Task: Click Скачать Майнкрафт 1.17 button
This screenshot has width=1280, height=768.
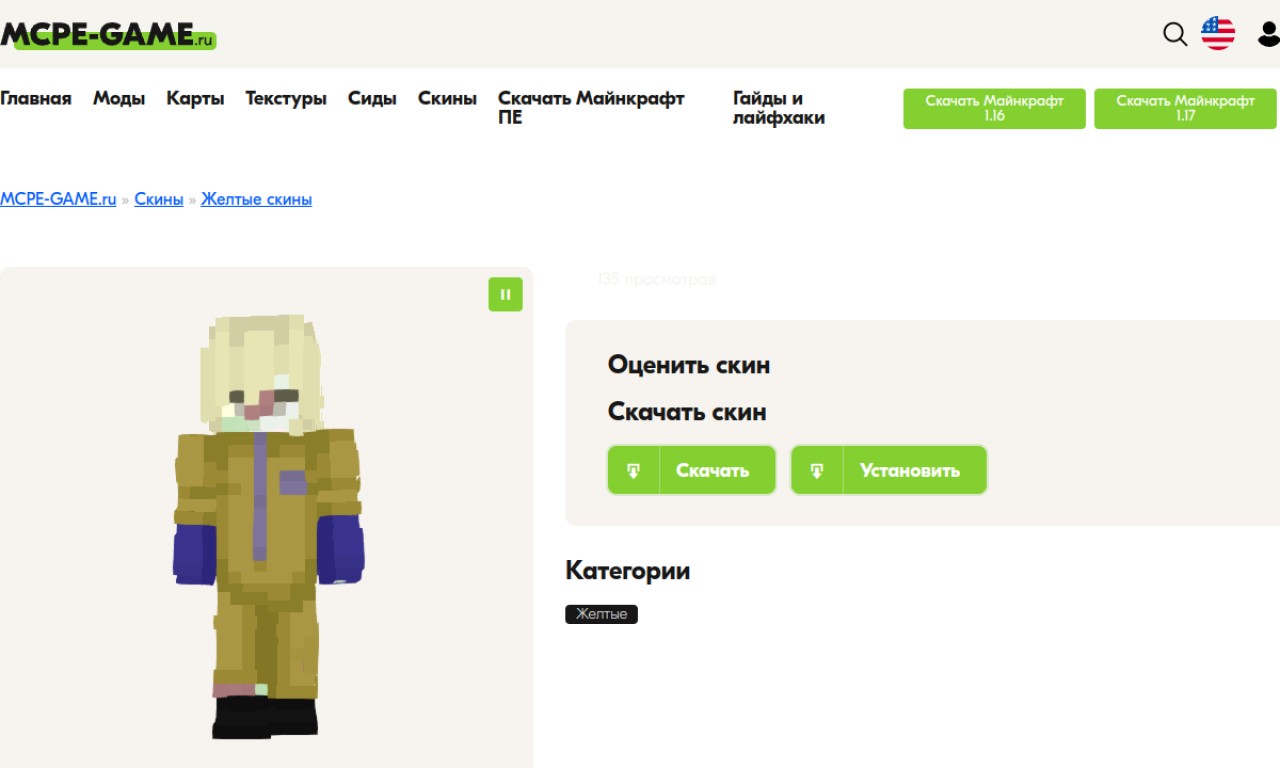Action: coord(1185,108)
